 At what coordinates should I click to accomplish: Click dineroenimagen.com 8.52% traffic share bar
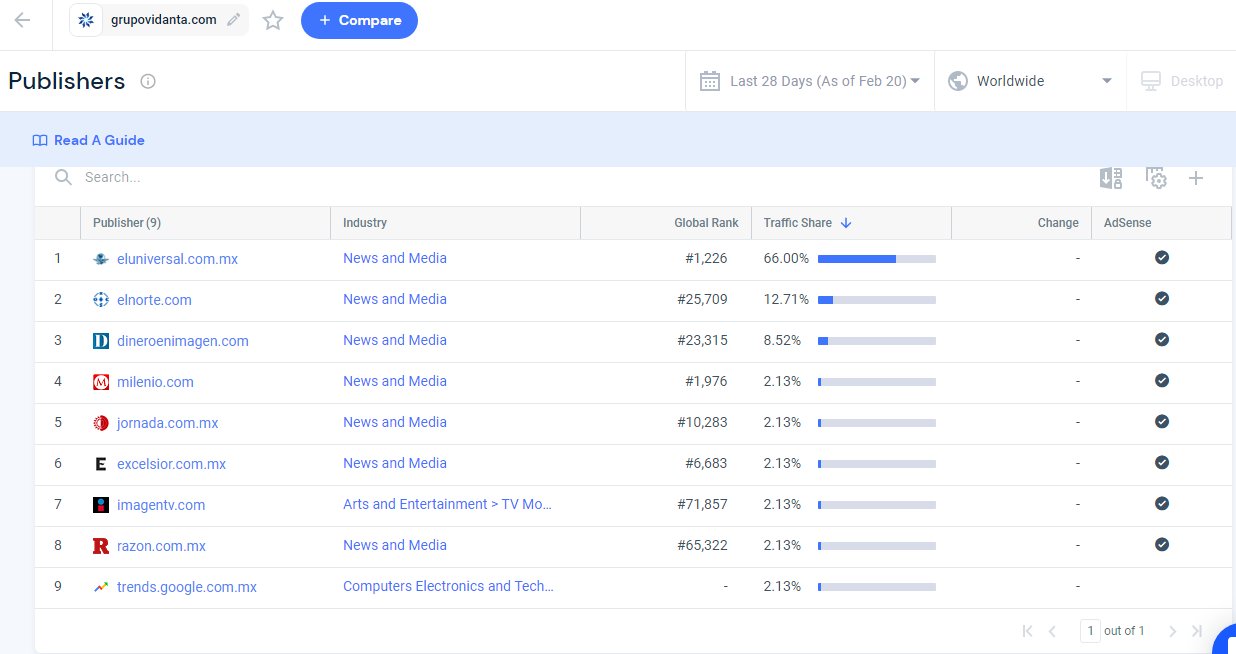tap(877, 341)
